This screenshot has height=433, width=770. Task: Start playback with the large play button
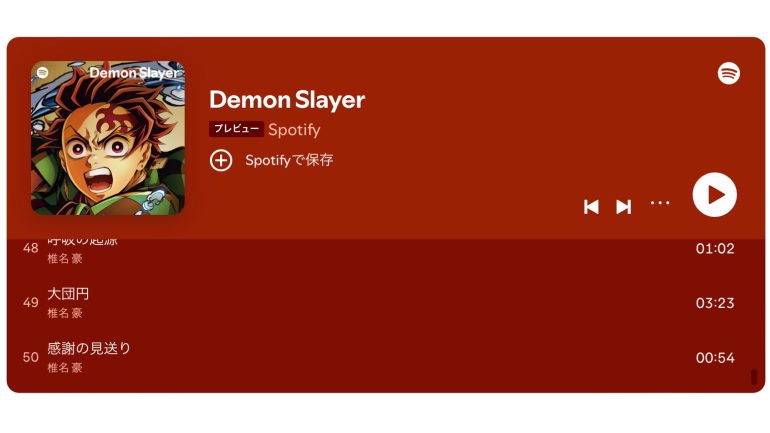click(715, 194)
